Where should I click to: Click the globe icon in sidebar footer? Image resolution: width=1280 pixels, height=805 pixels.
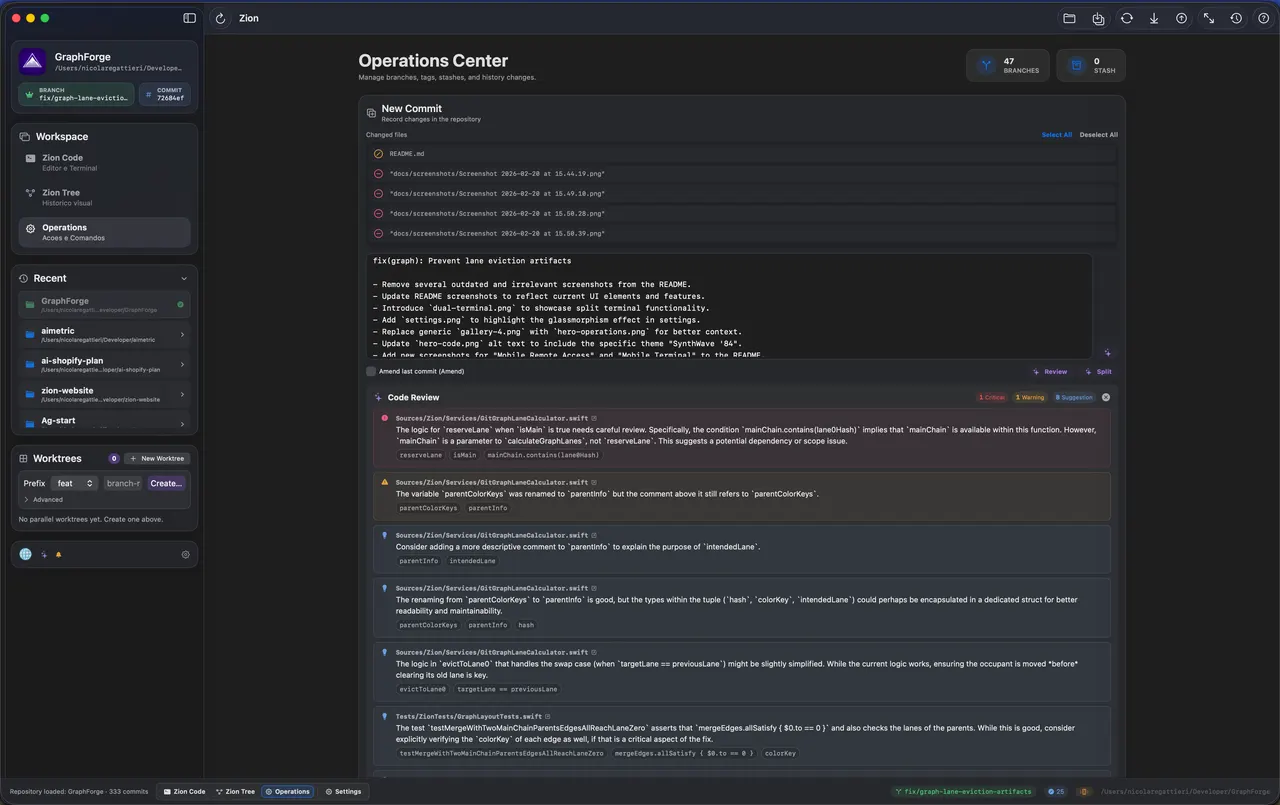tap(26, 554)
